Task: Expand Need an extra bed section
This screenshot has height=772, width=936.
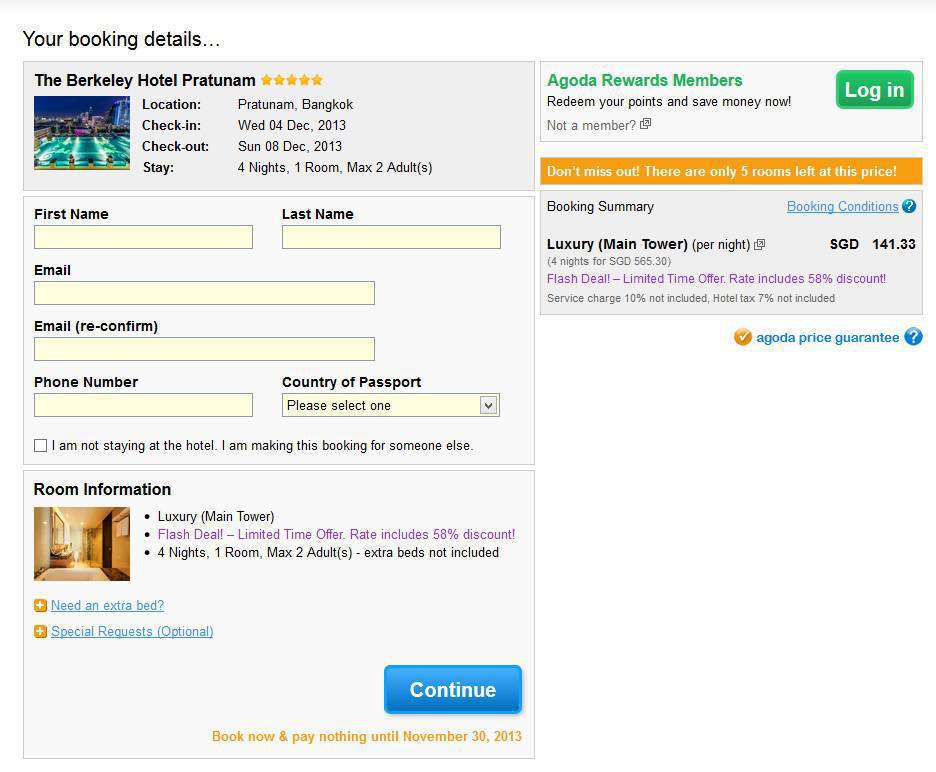Action: pyautogui.click(x=107, y=605)
